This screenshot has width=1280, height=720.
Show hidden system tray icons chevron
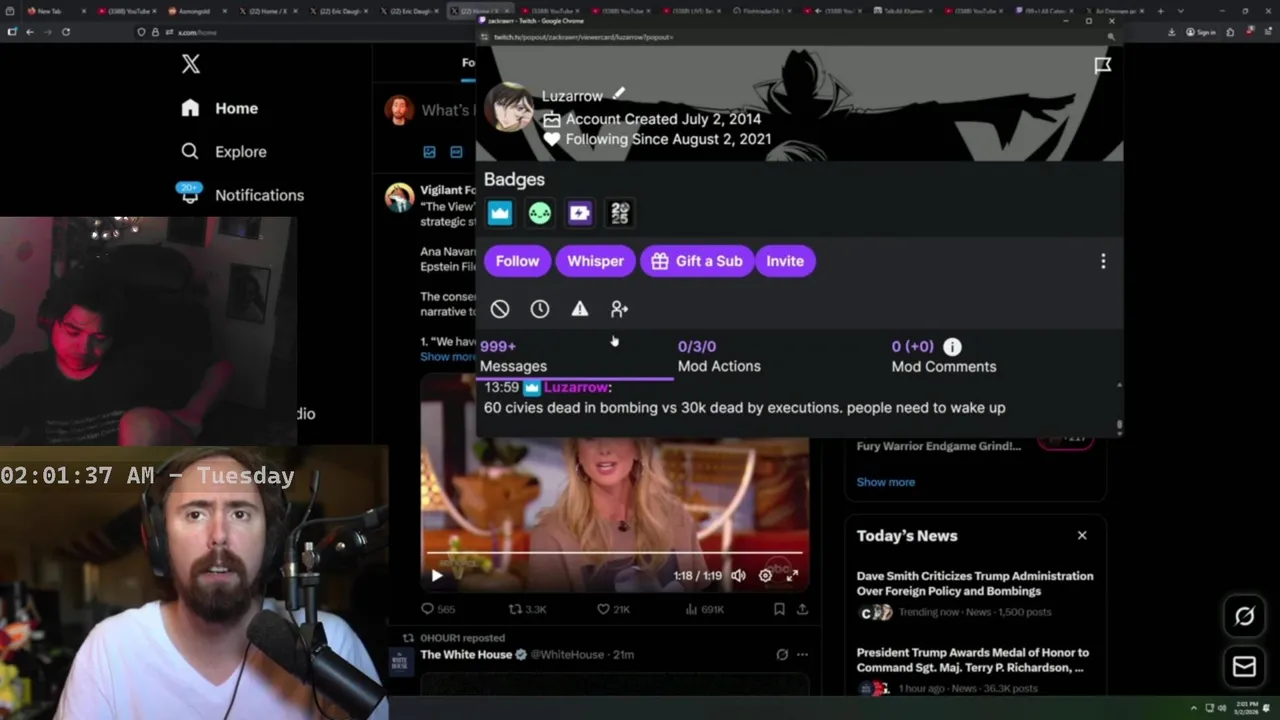tap(1193, 707)
